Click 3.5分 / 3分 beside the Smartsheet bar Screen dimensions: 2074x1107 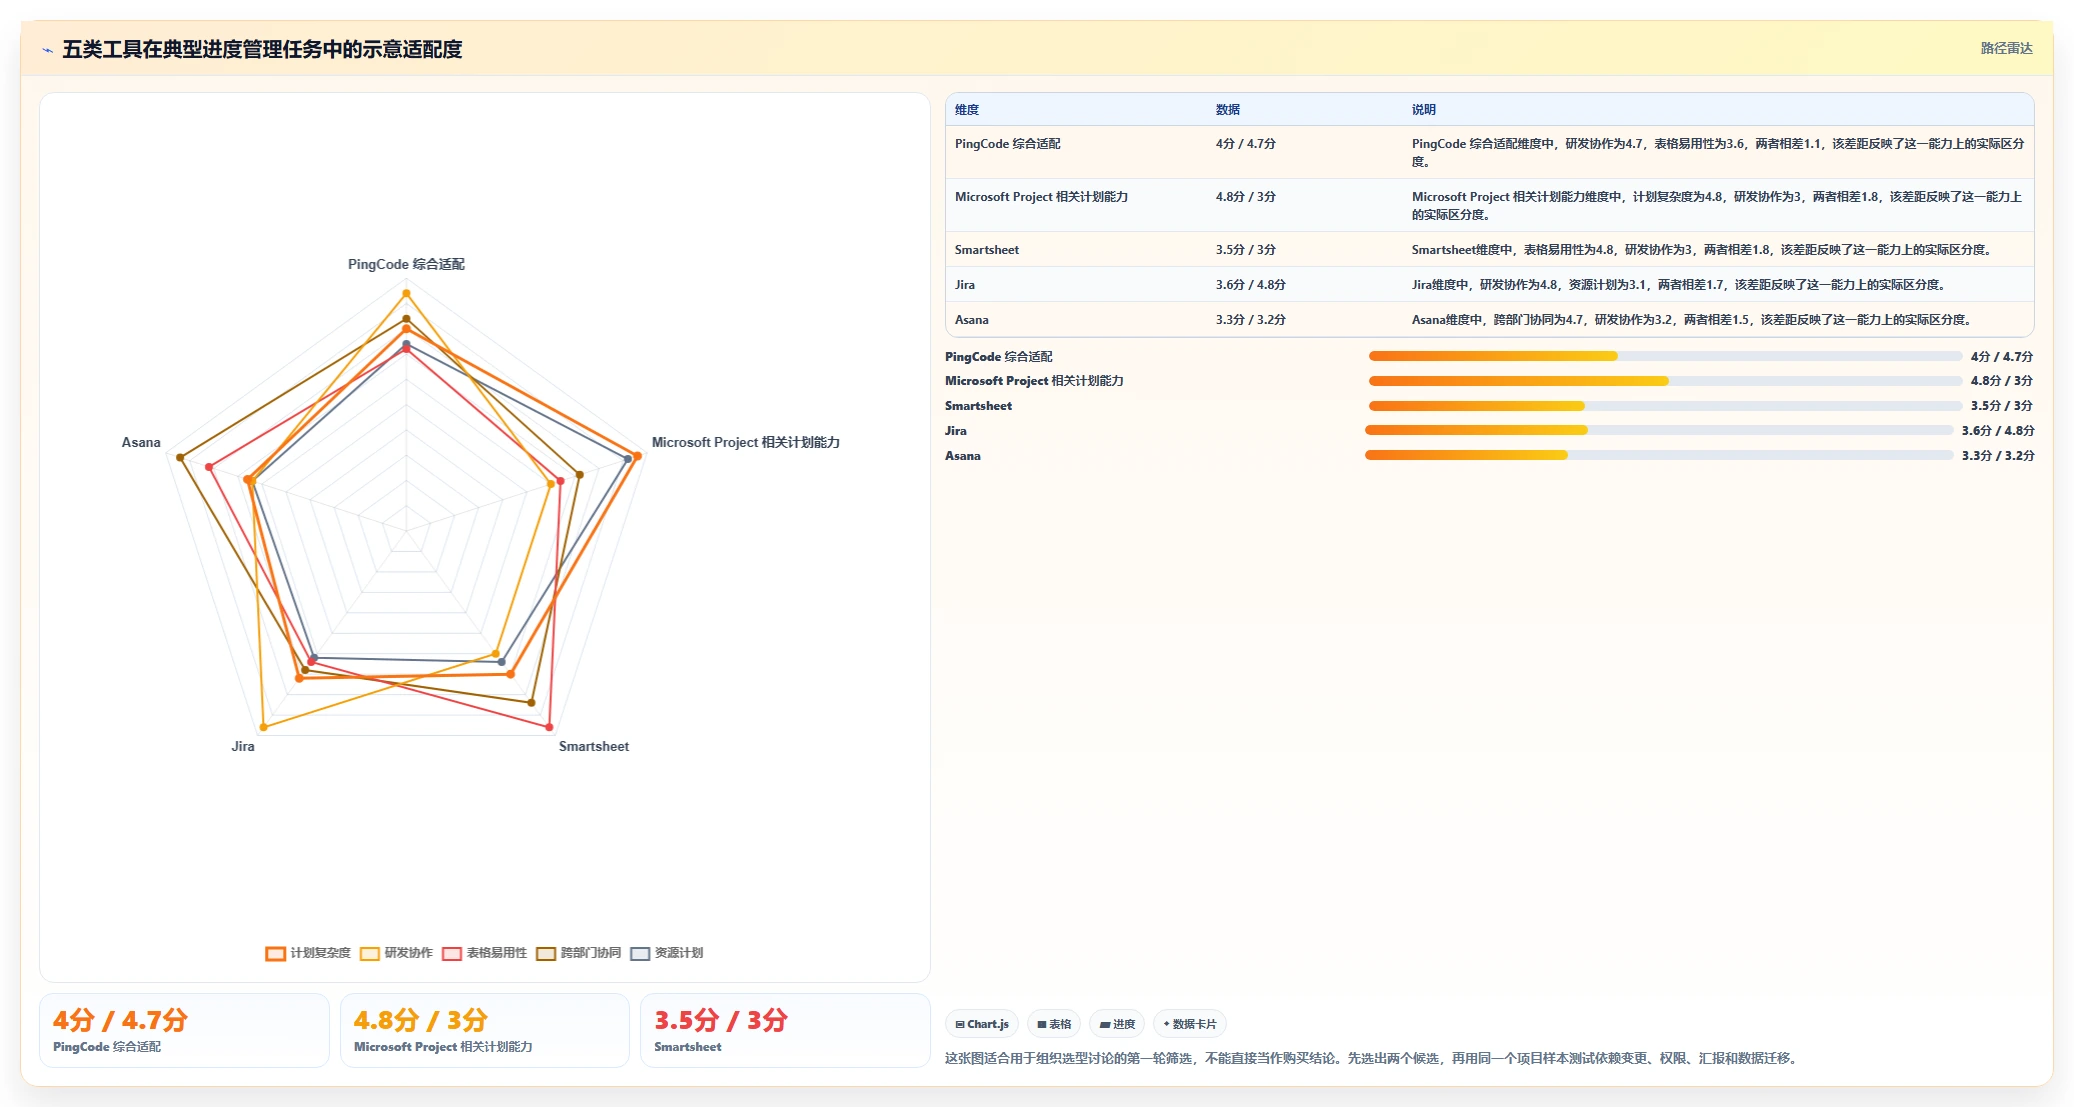click(2002, 406)
